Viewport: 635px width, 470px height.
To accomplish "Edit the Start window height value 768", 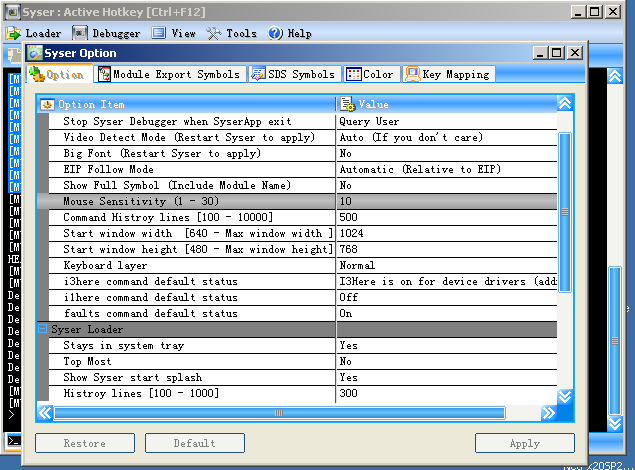I will pos(447,249).
